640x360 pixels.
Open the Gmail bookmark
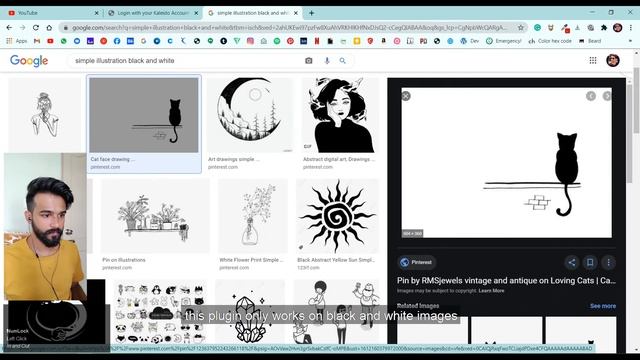37,41
